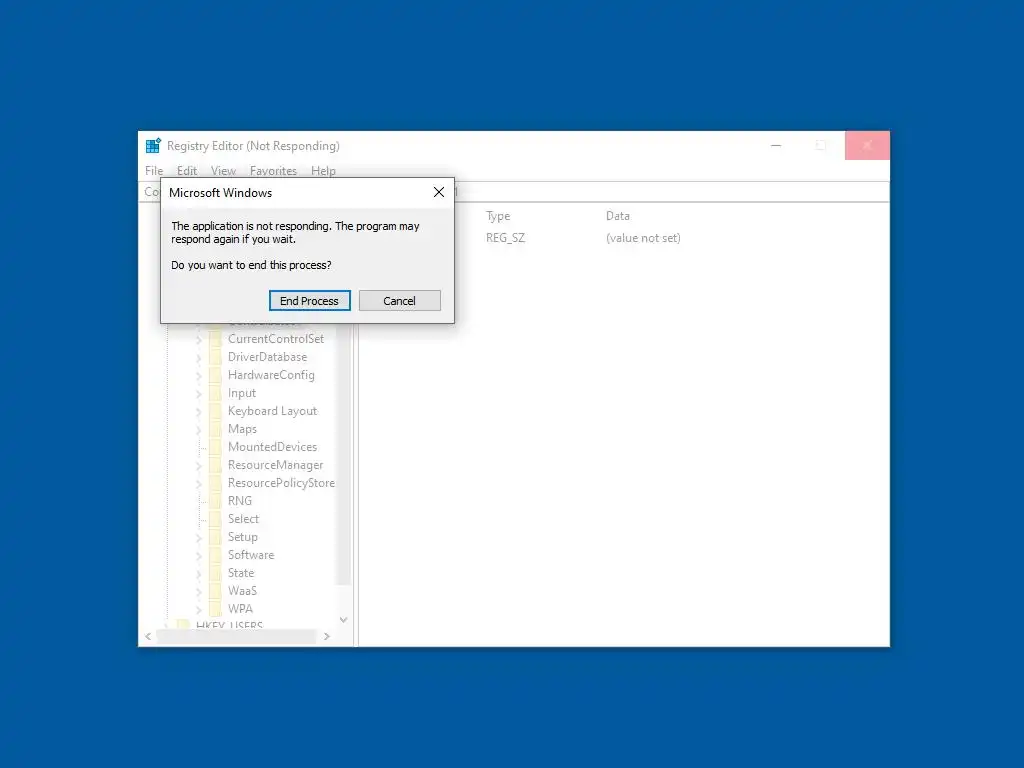Image resolution: width=1024 pixels, height=768 pixels.
Task: Close the Registry Editor window
Action: pyautogui.click(x=867, y=146)
